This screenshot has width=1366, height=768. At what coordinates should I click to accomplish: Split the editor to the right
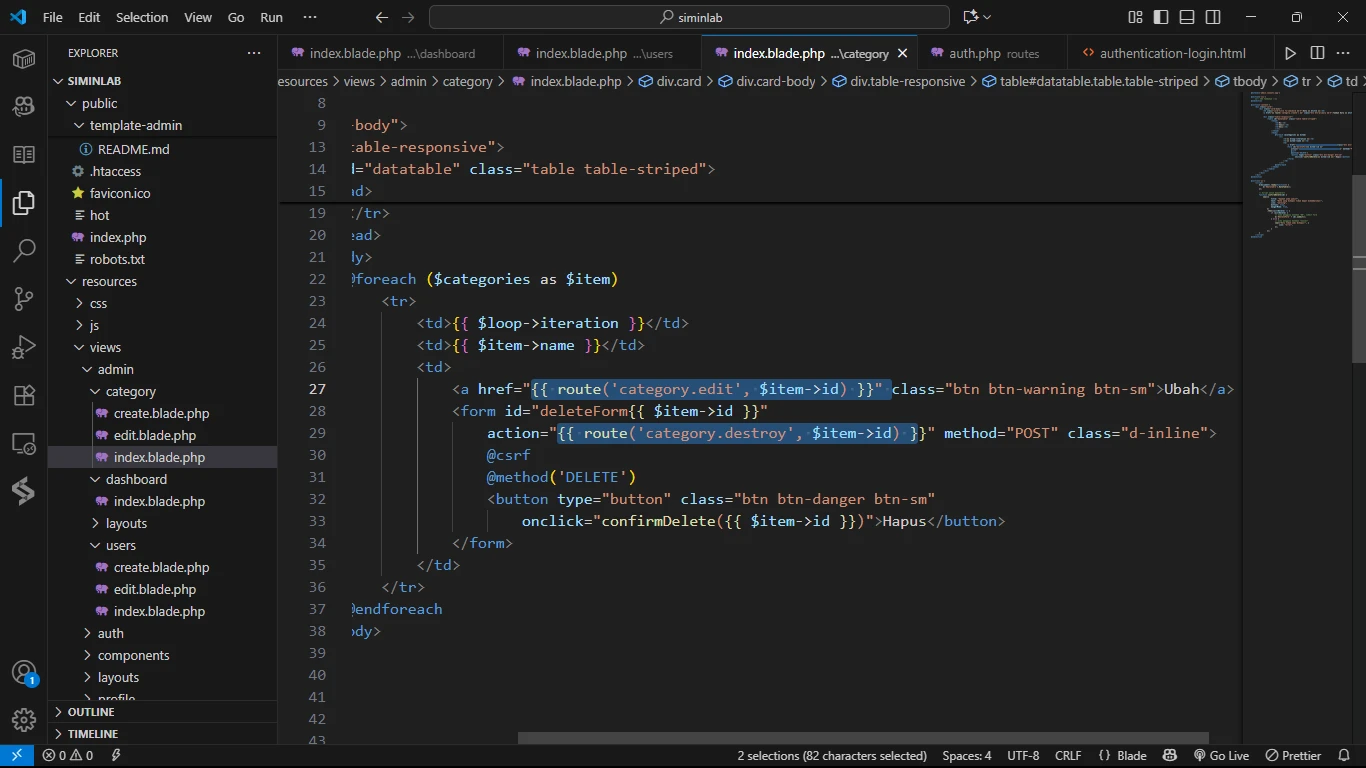pyautogui.click(x=1317, y=53)
